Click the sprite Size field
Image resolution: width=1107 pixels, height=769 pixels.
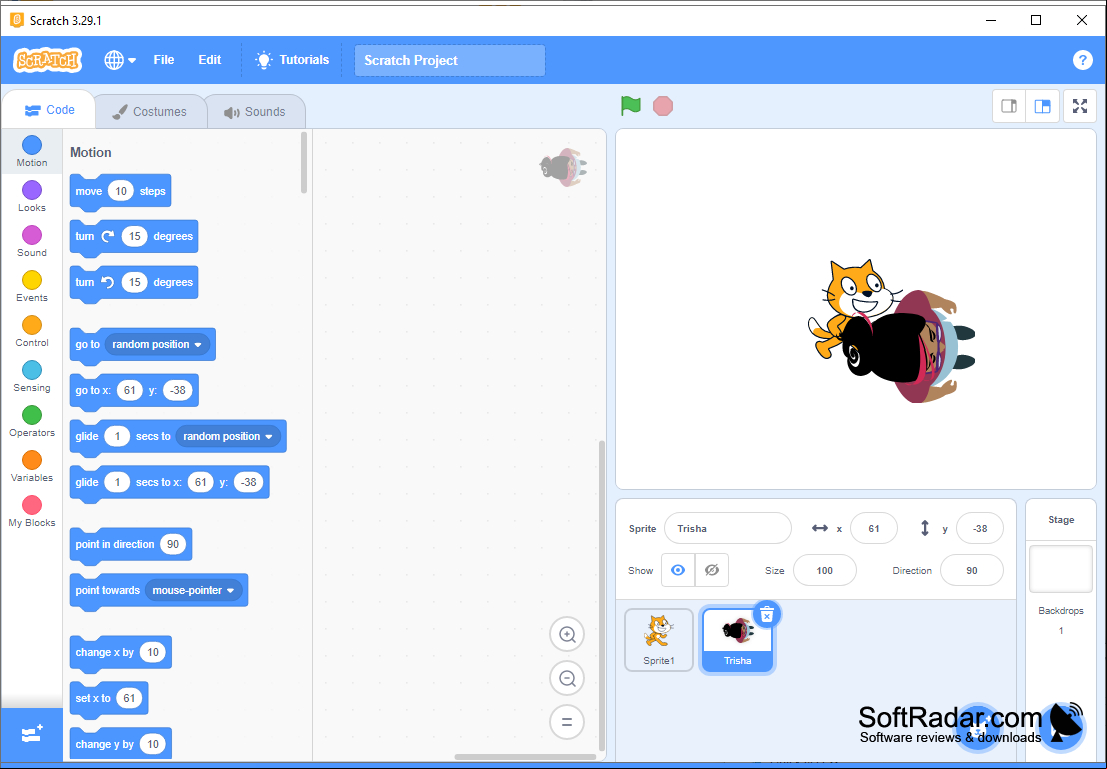tap(825, 571)
